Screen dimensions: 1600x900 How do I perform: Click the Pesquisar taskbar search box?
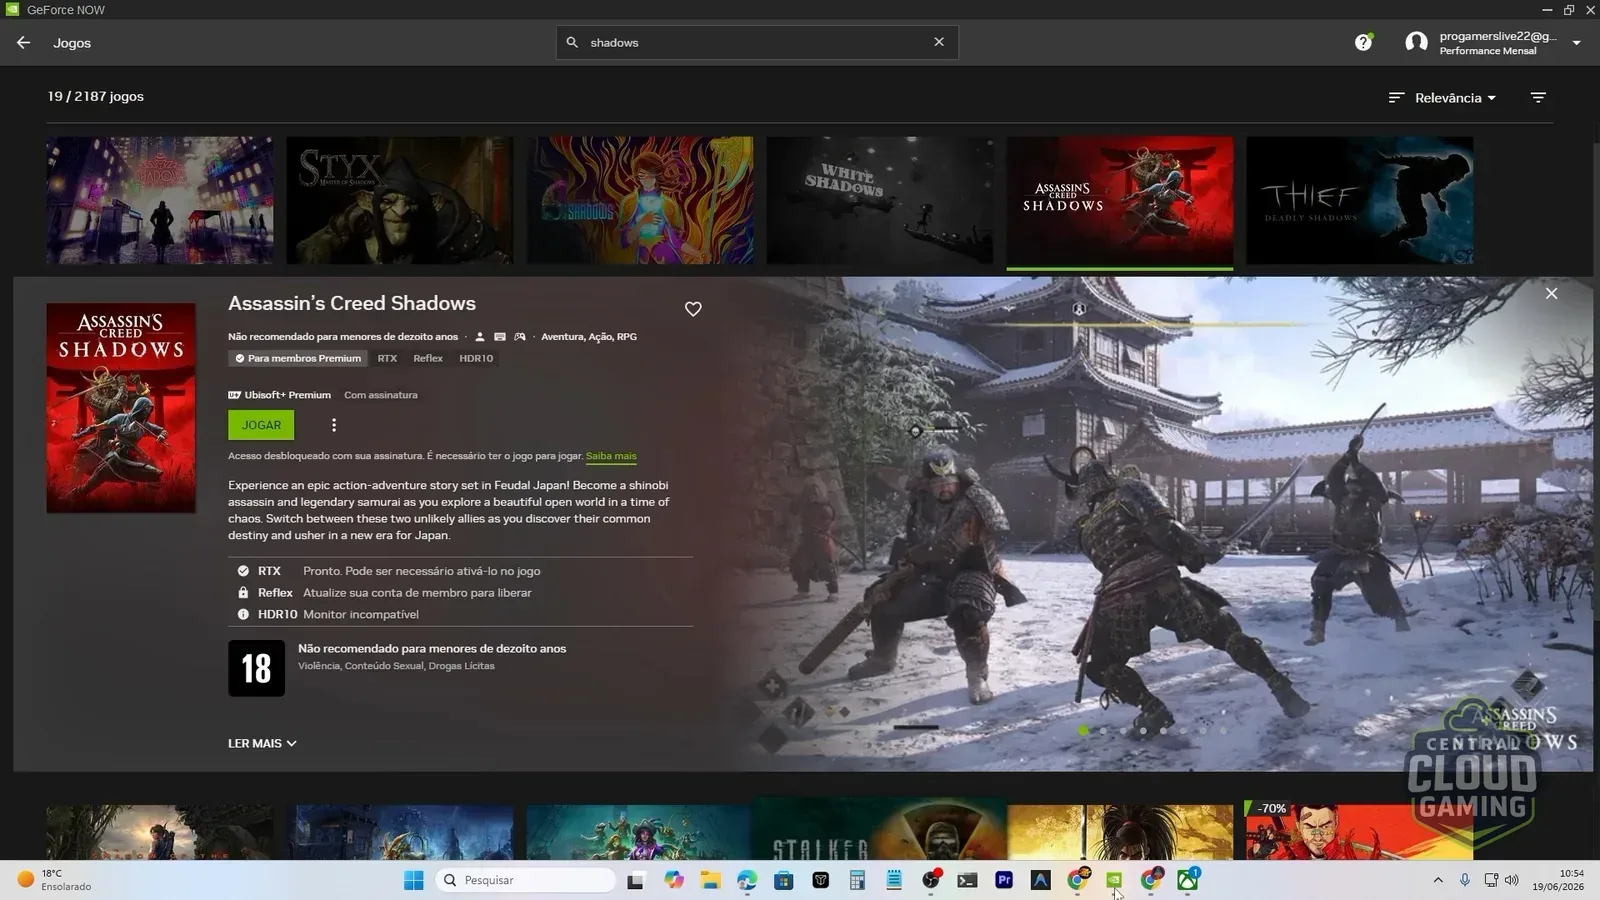[526, 880]
